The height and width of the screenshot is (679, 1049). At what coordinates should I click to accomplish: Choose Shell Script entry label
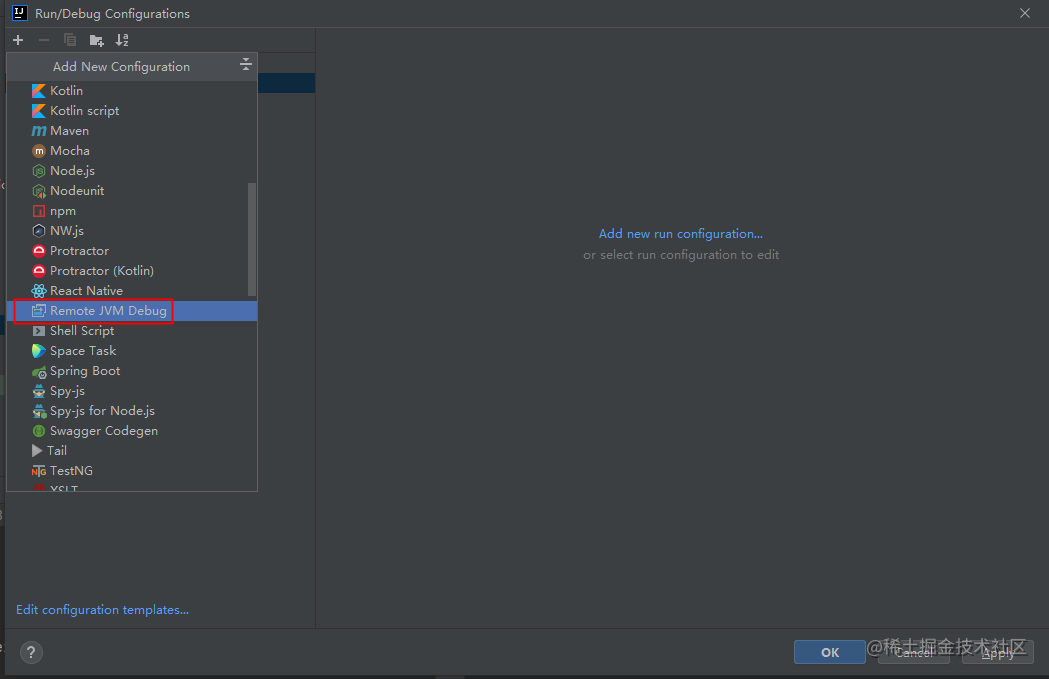(82, 331)
